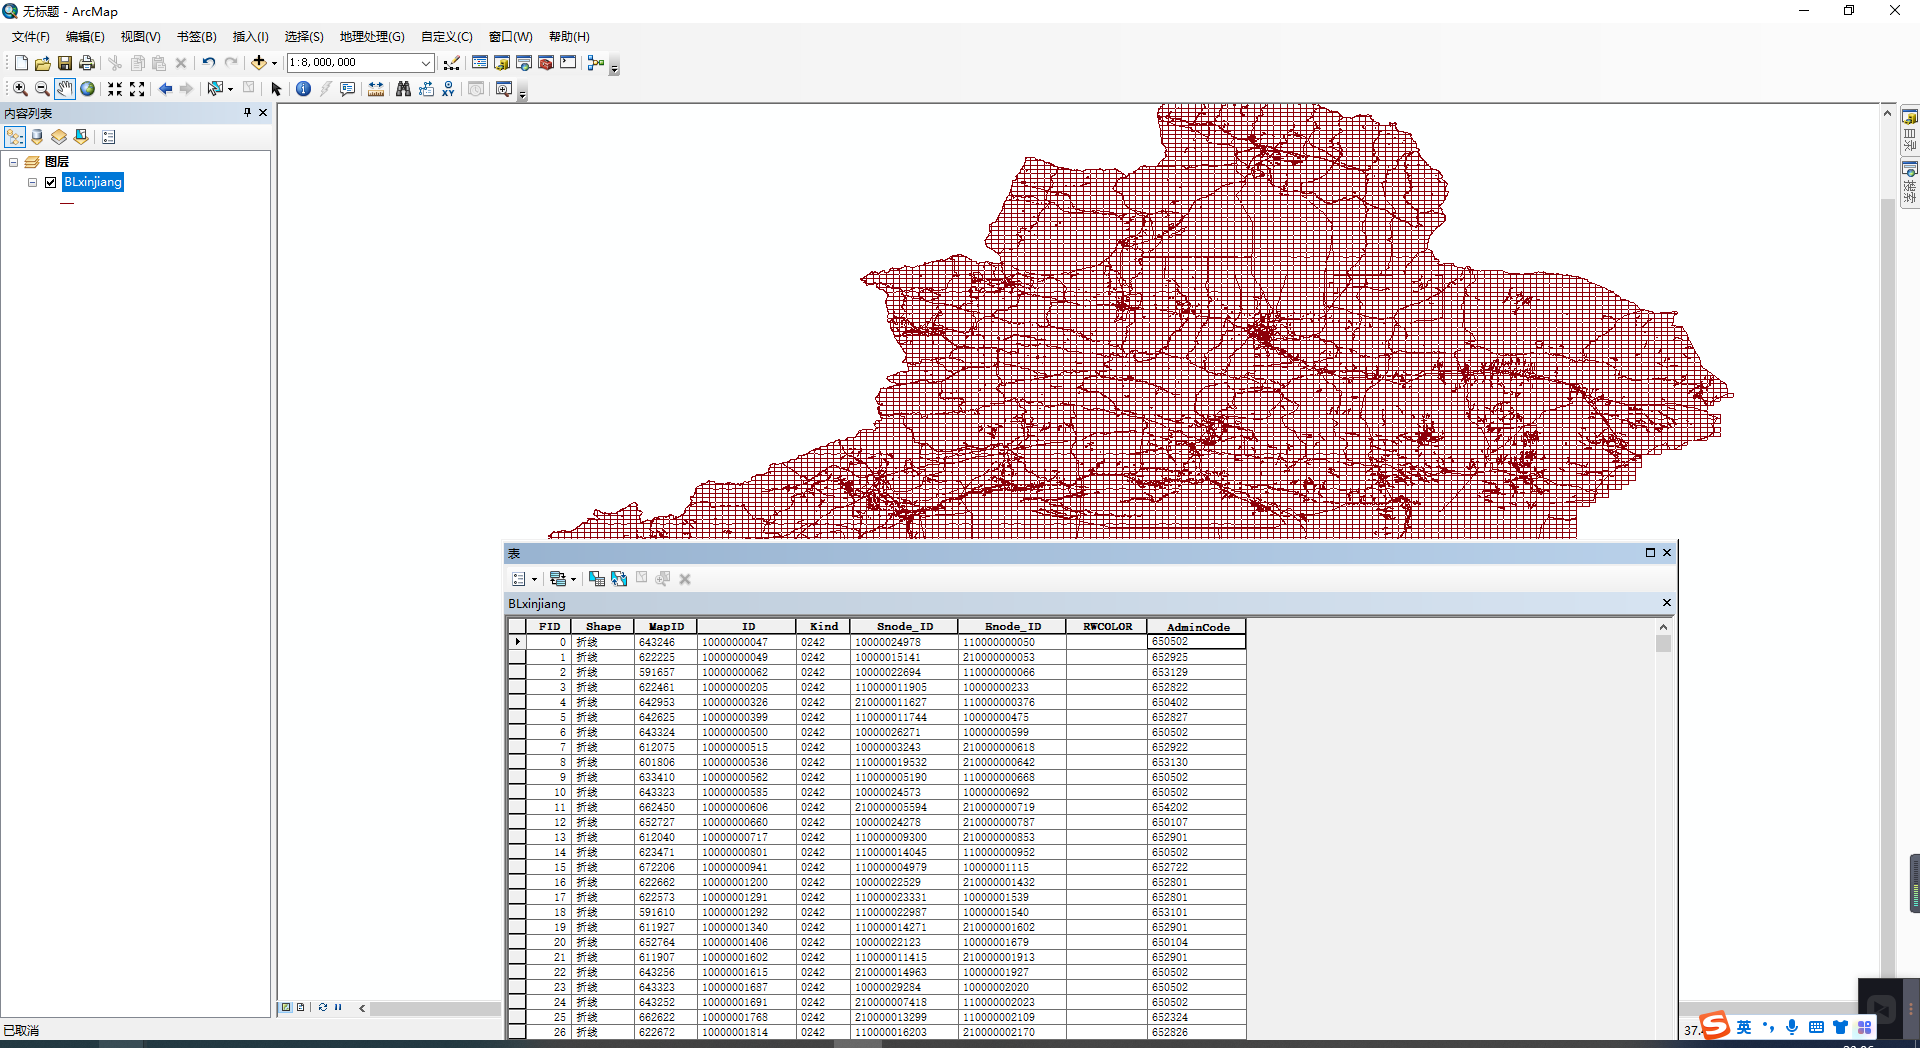This screenshot has height=1048, width=1920.
Task: Open the map scale dropdown showing 1:8,000,000
Action: coord(427,62)
